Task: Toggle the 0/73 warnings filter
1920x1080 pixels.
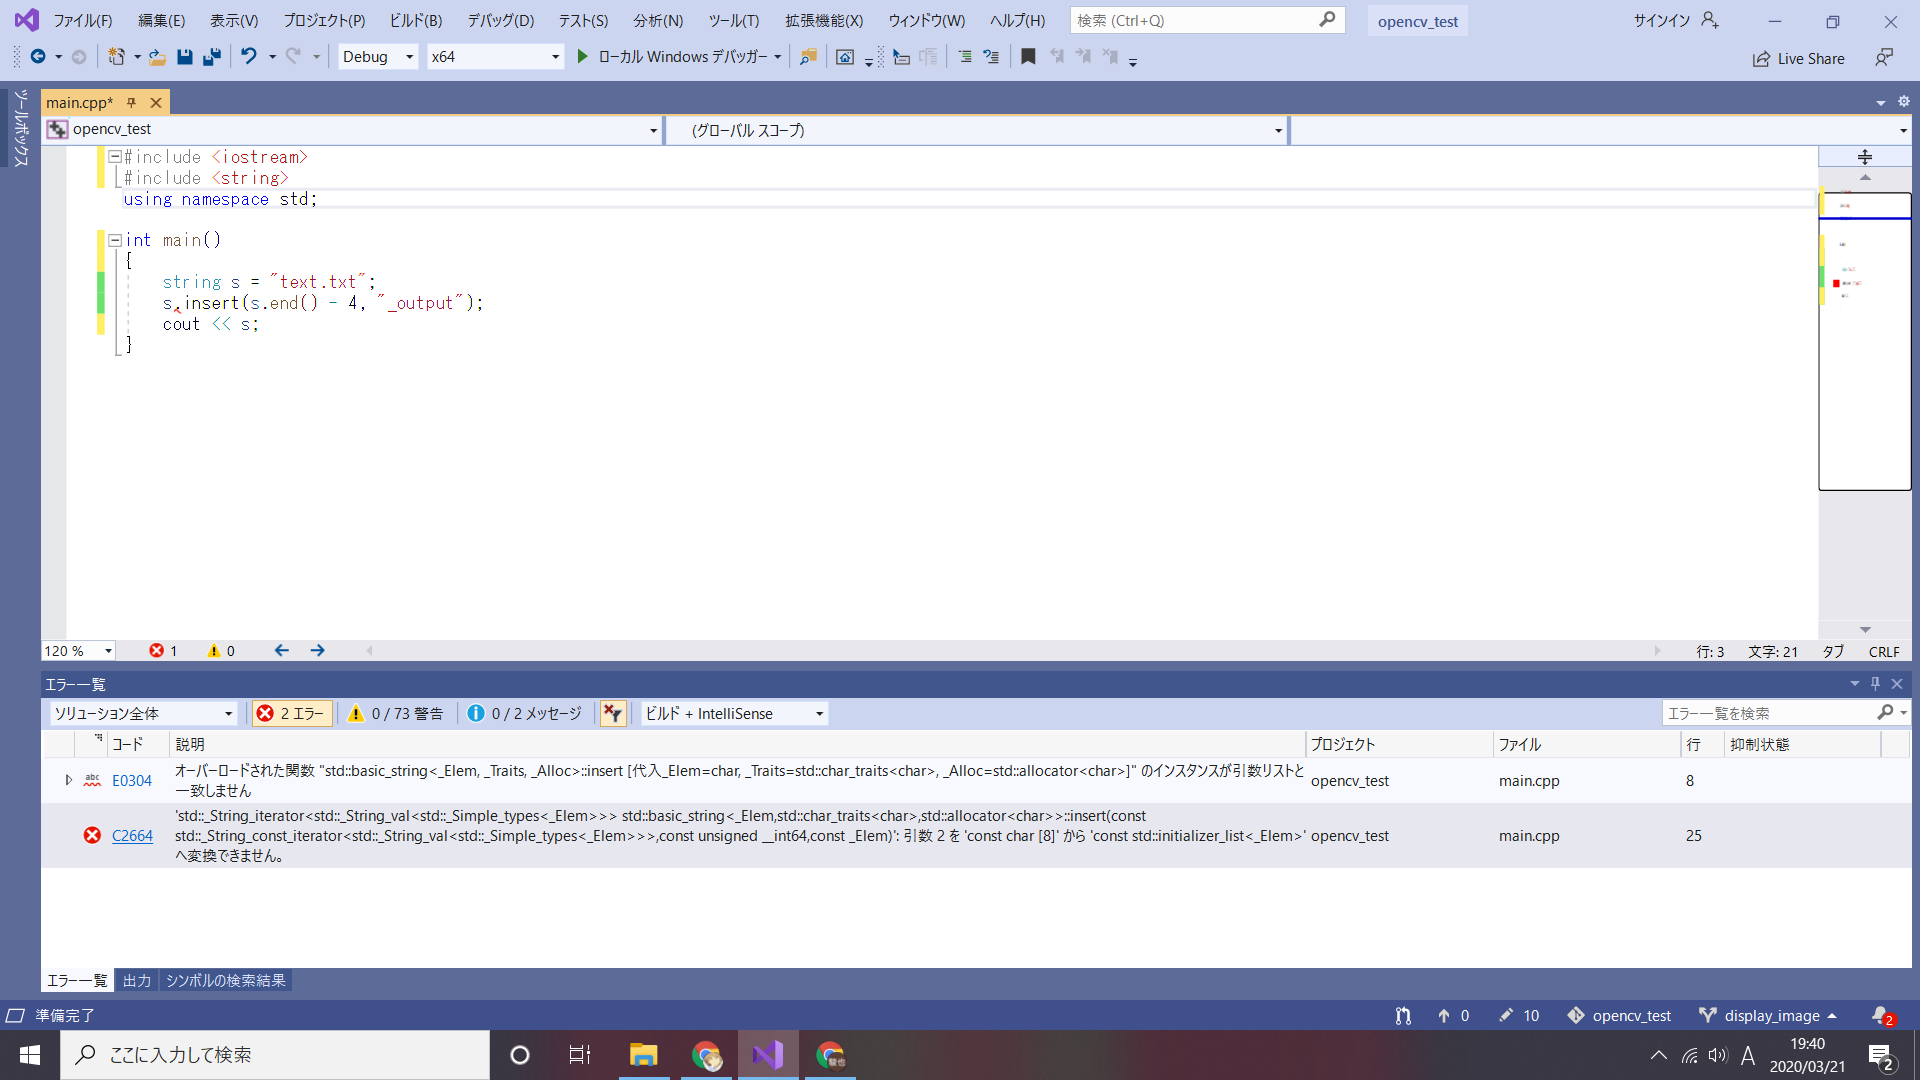Action: click(396, 713)
